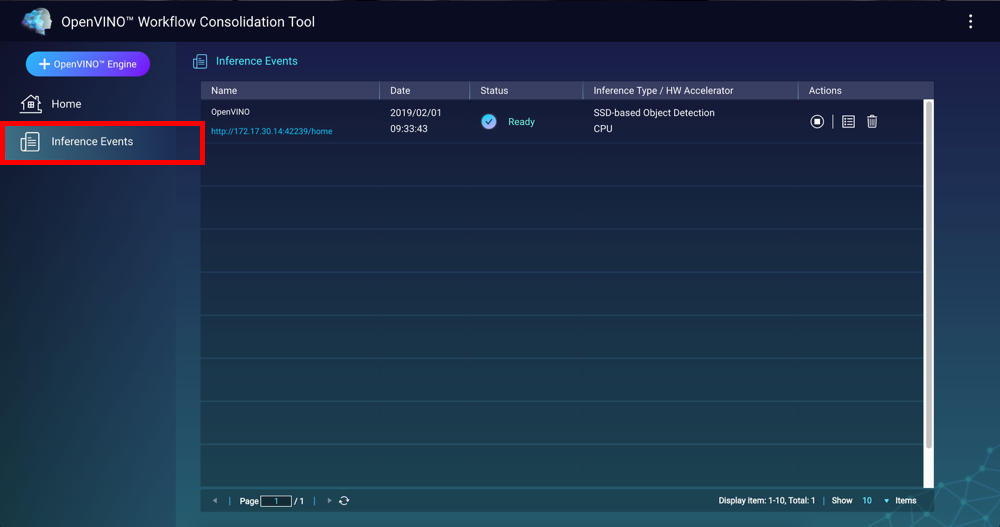Open the three-dot more options menu
The height and width of the screenshot is (527, 1000).
[970, 22]
